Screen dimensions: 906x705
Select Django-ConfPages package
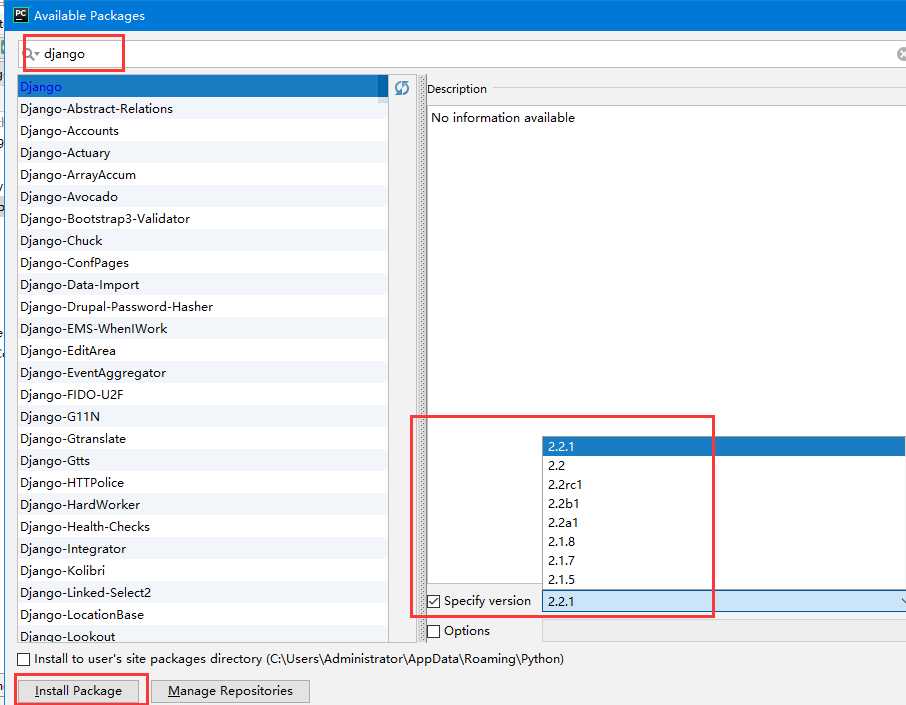click(202, 262)
